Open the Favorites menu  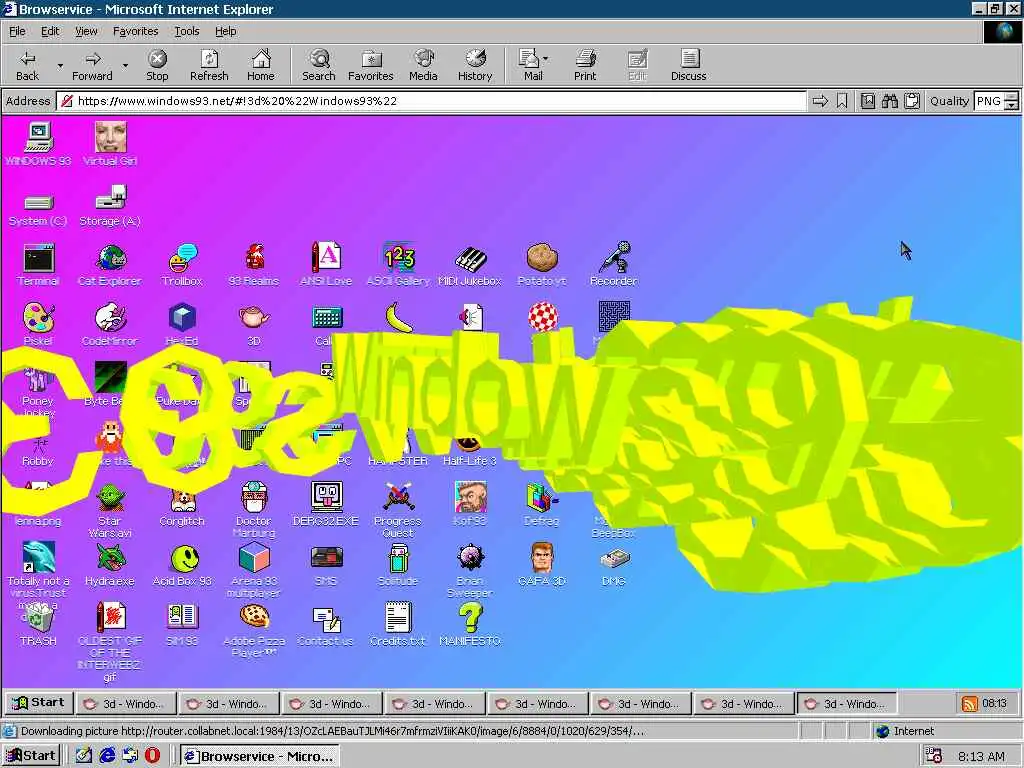pyautogui.click(x=135, y=31)
